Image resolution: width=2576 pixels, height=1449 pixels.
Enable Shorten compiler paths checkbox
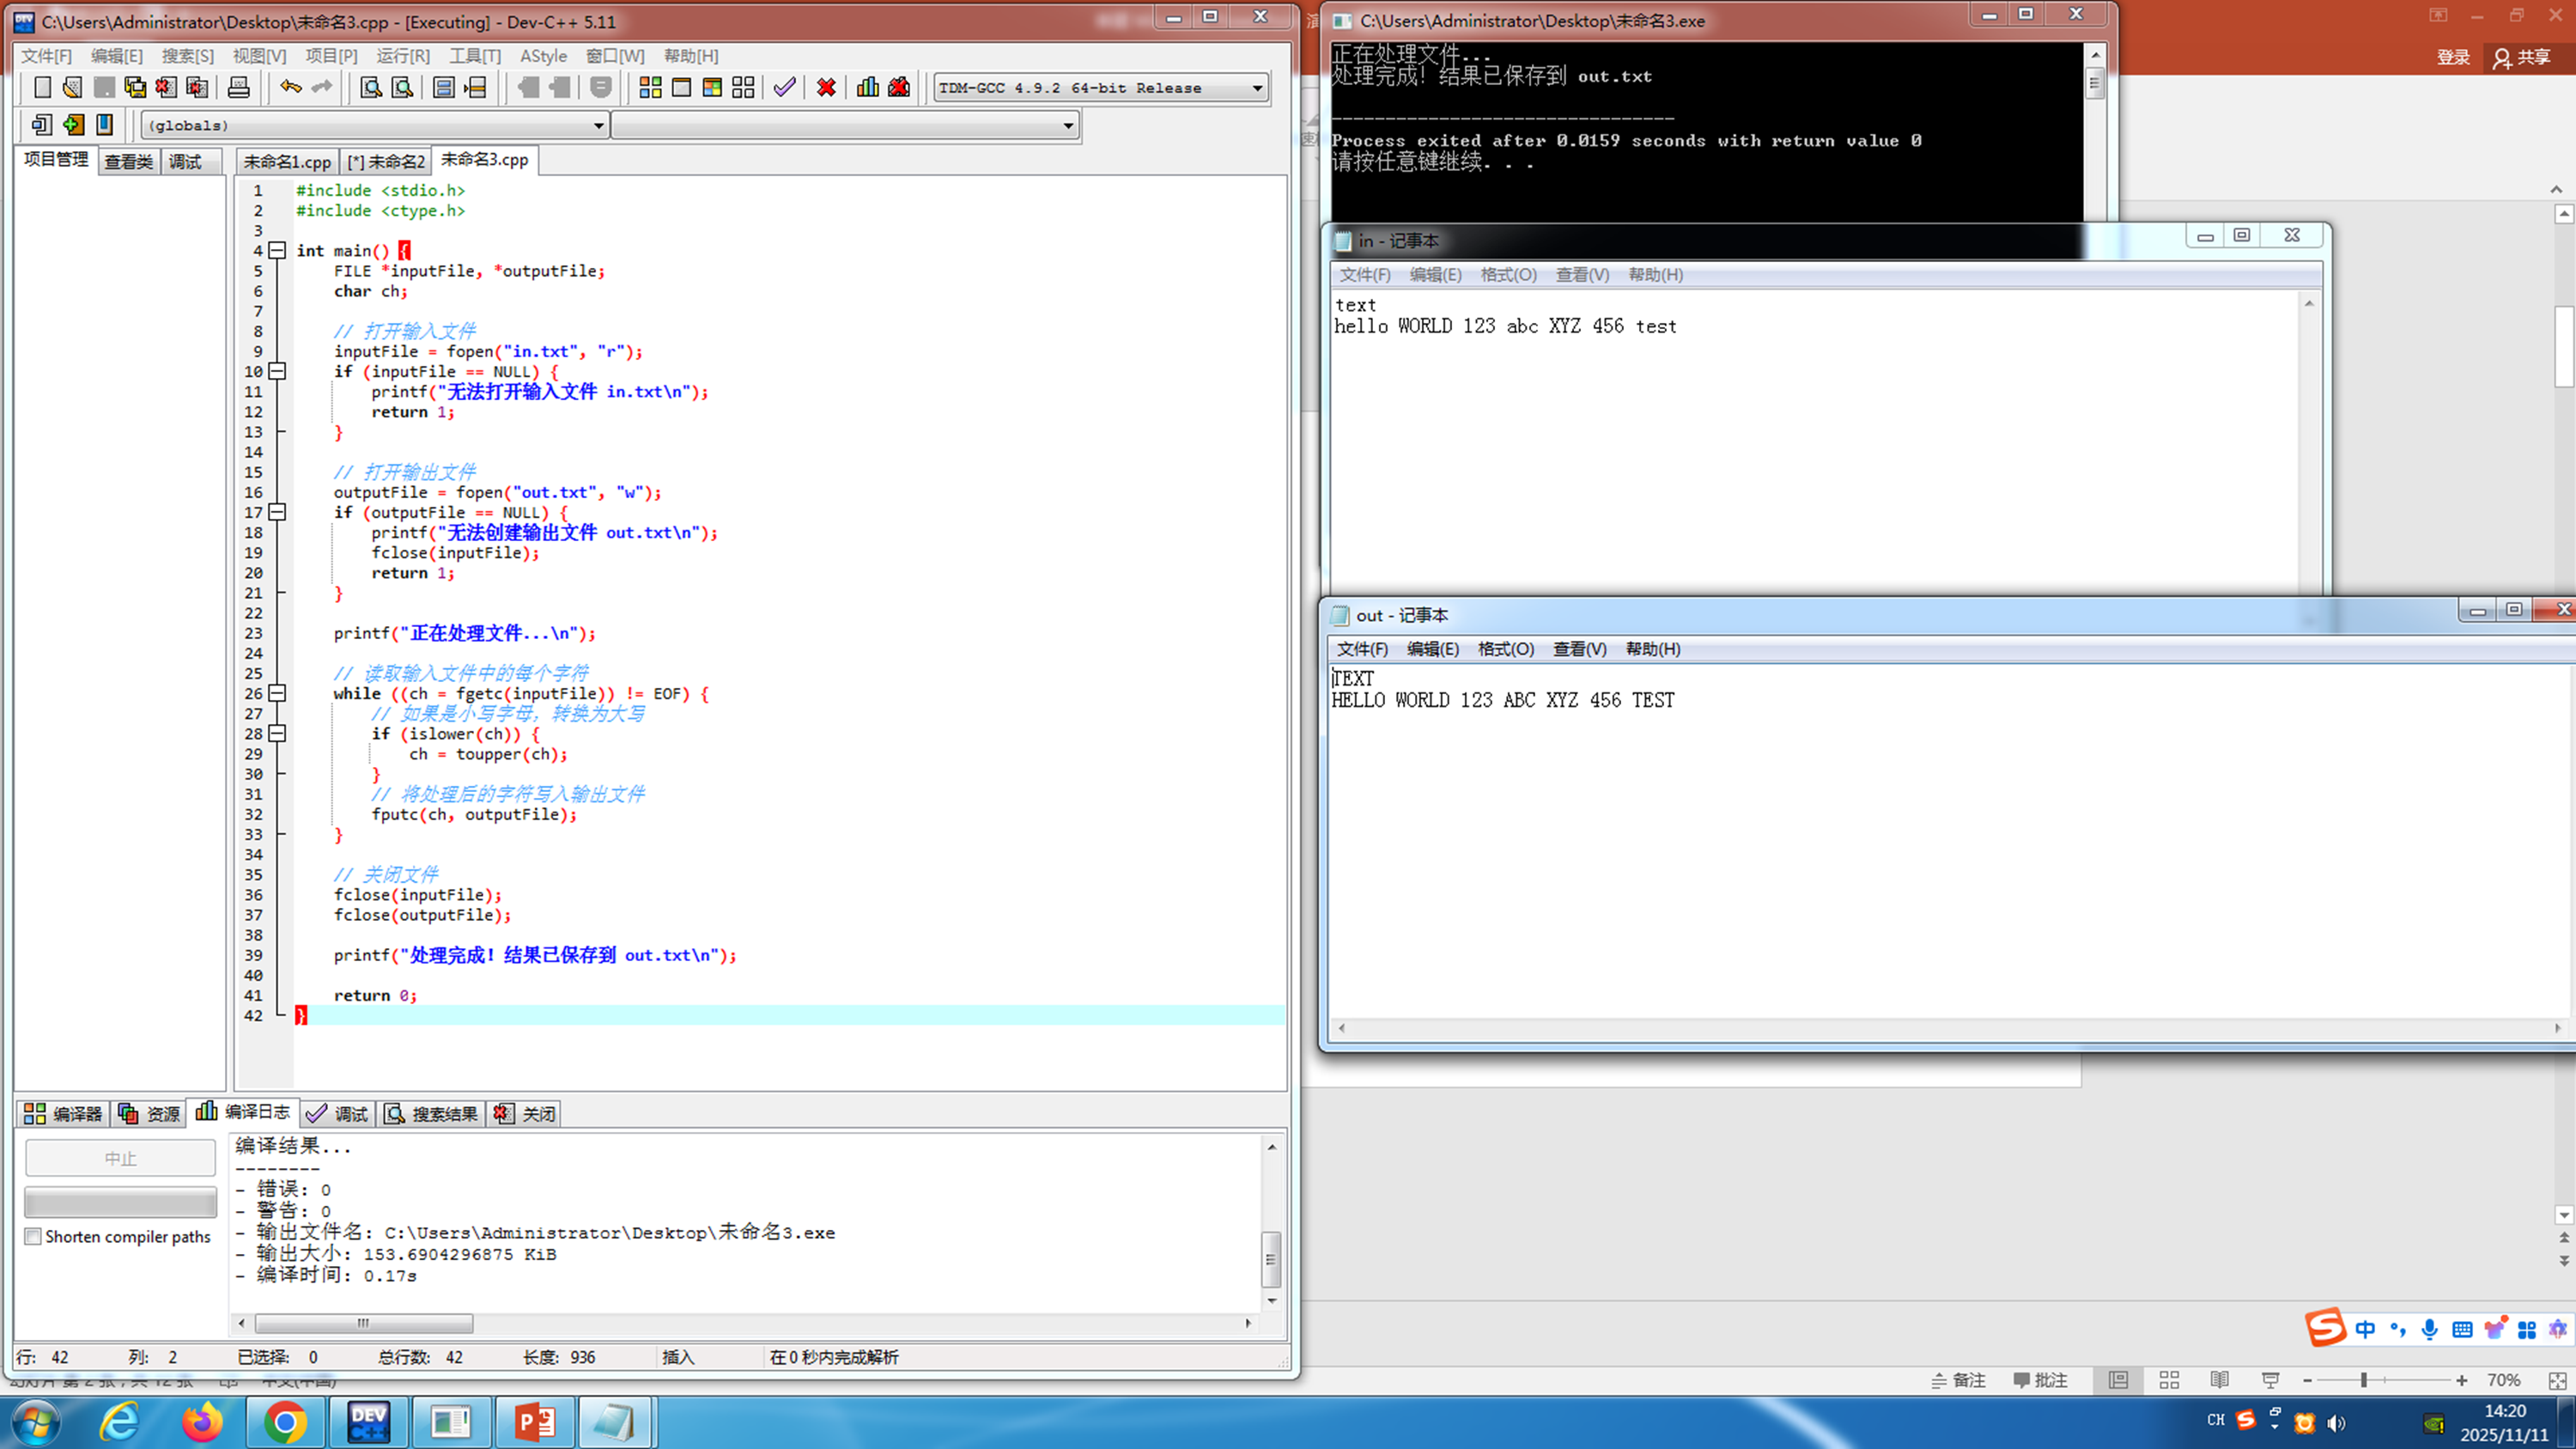coord(34,1236)
